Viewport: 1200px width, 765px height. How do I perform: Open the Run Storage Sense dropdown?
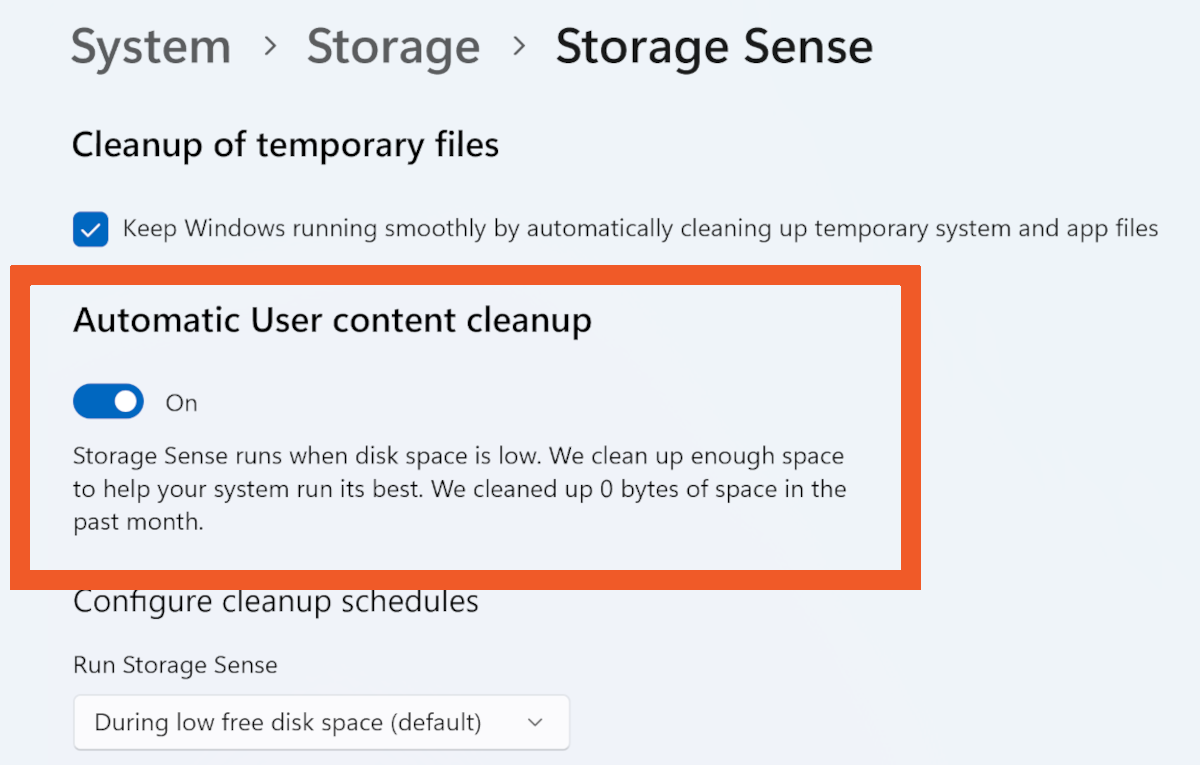tap(321, 722)
